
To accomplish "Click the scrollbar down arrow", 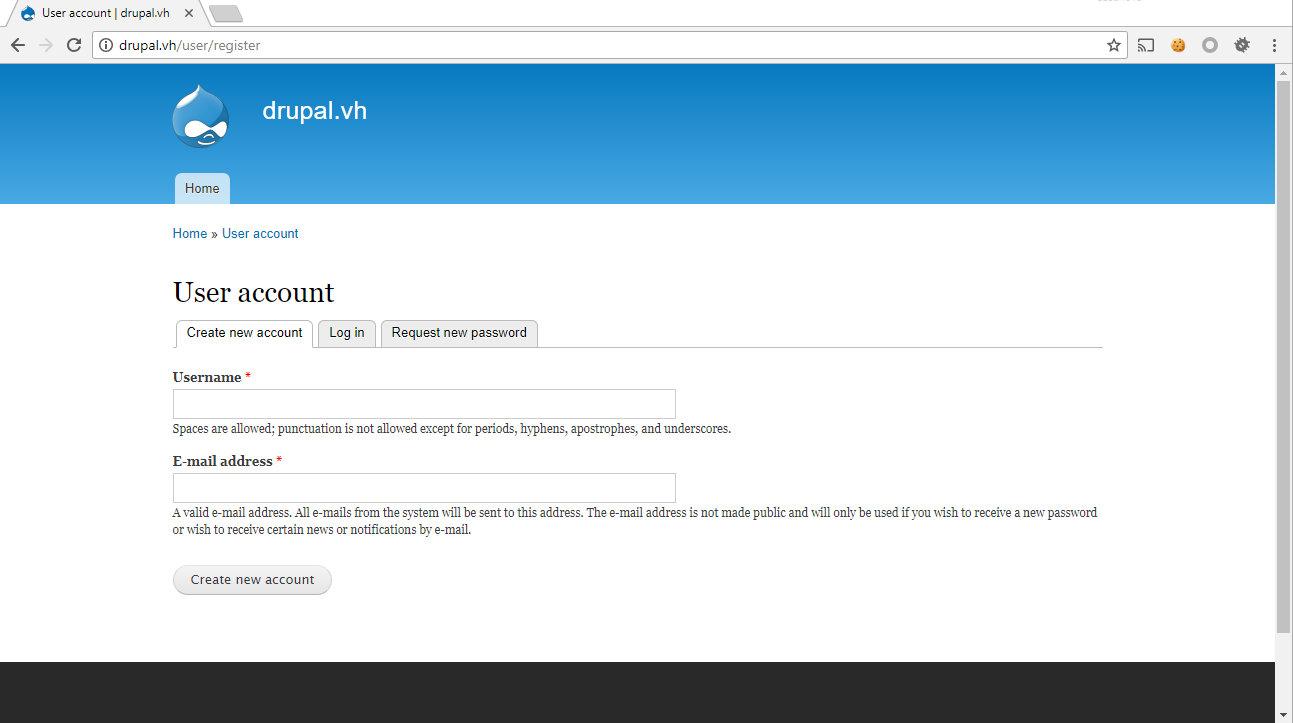I will (x=1283, y=714).
